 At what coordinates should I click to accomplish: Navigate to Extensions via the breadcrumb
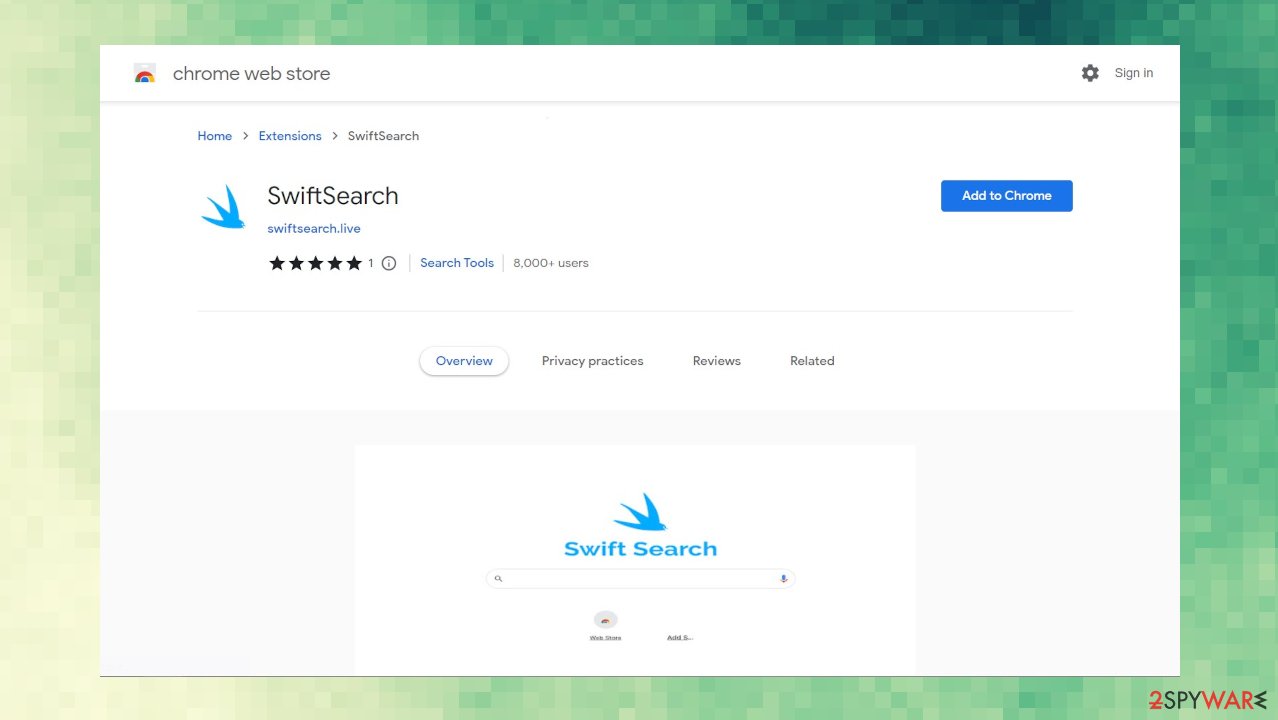(x=289, y=135)
